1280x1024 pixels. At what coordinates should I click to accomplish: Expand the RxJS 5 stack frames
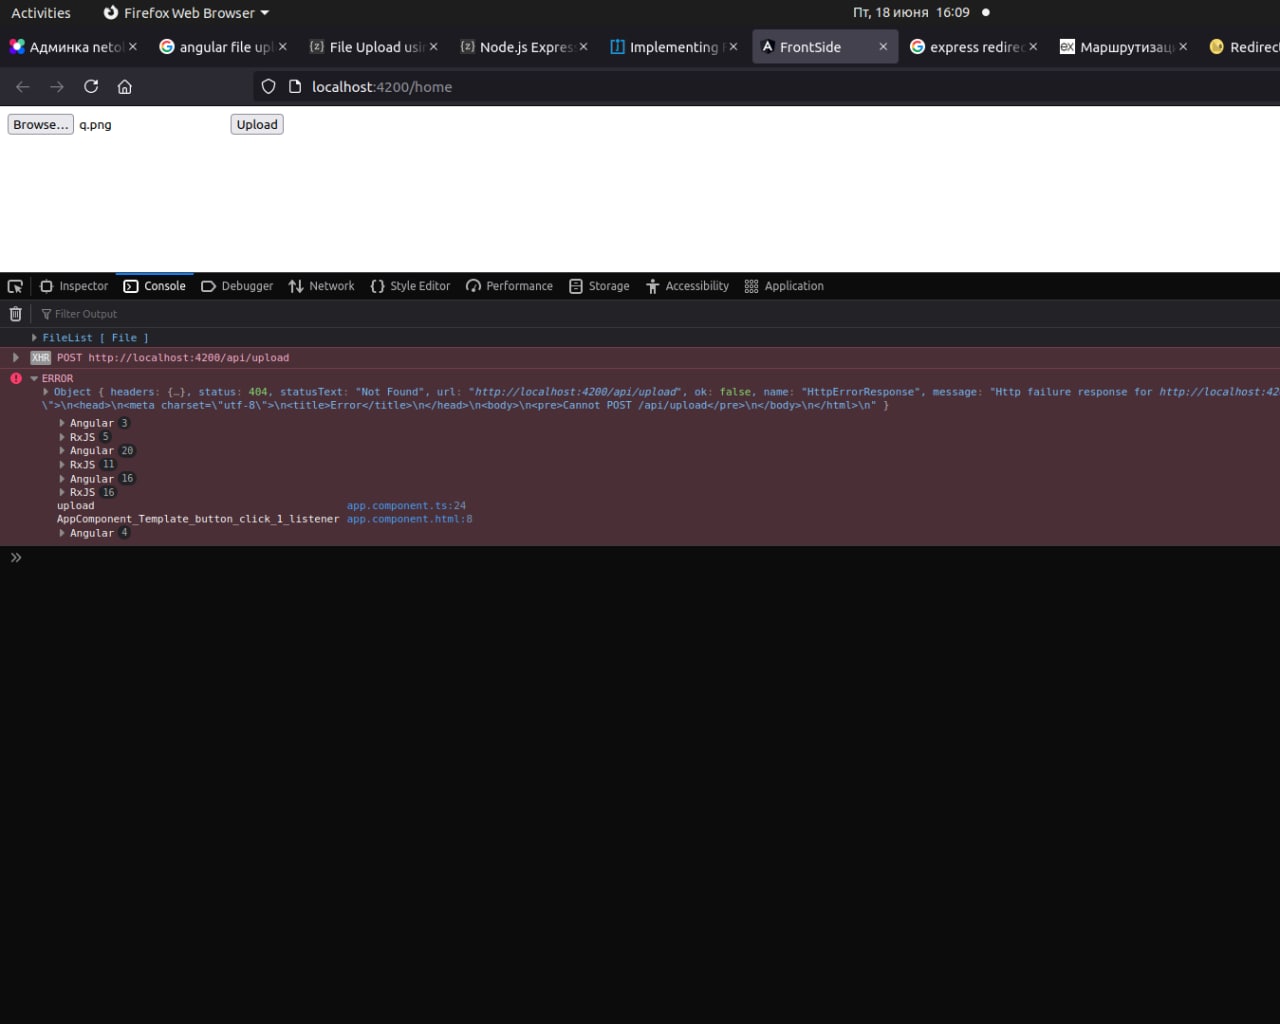click(62, 437)
